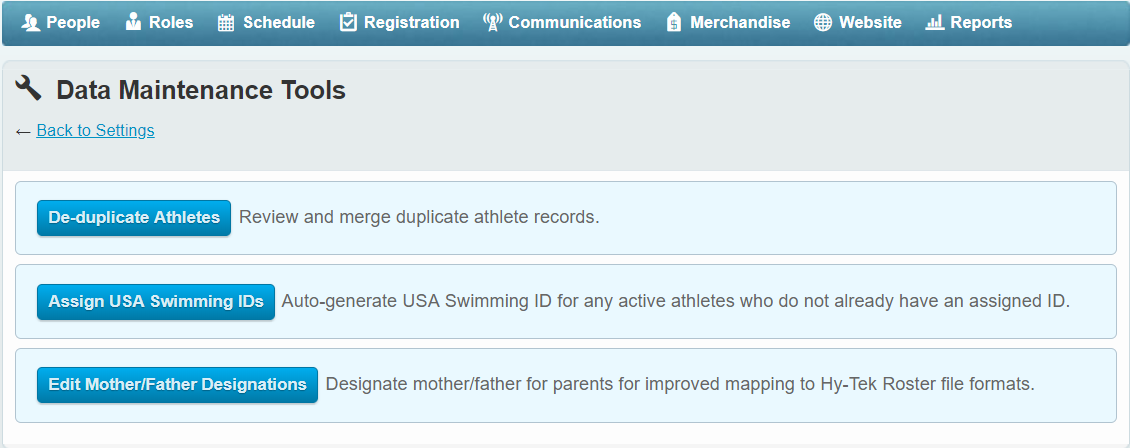Click the De-duplicate Athletes button

click(x=134, y=218)
